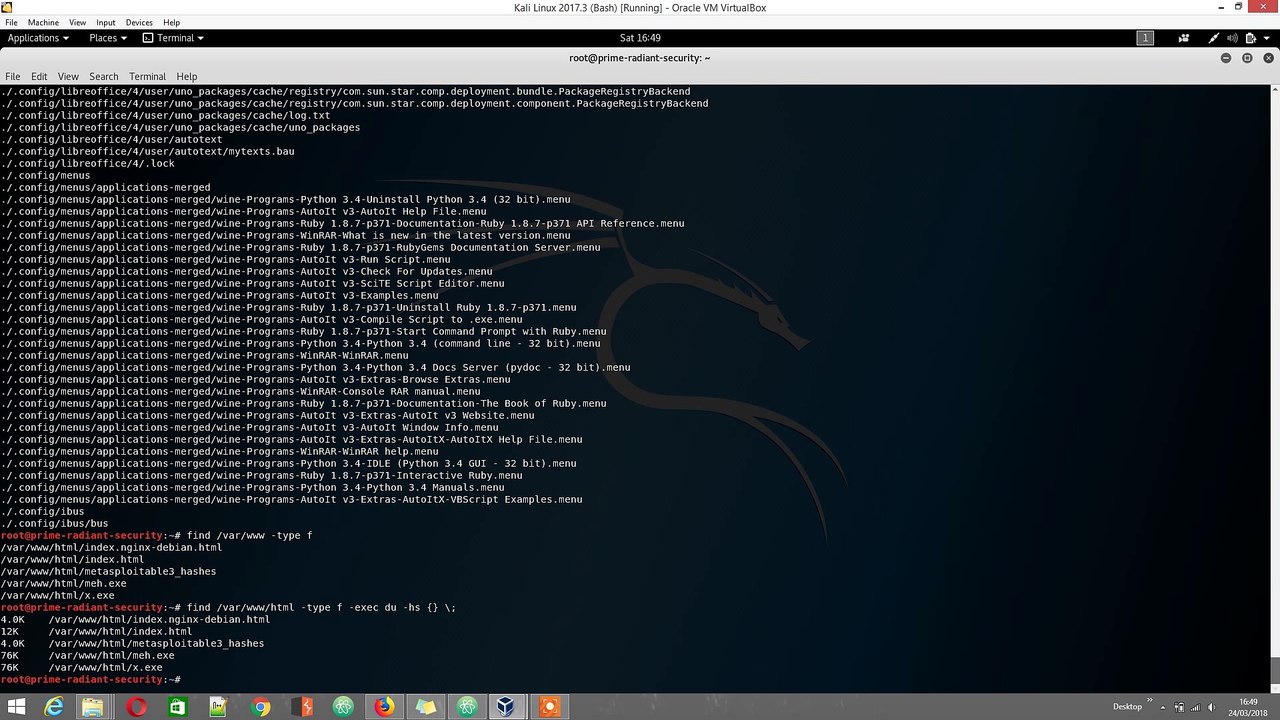
Task: Open the first Atom editor taskbar icon
Action: pos(344,707)
